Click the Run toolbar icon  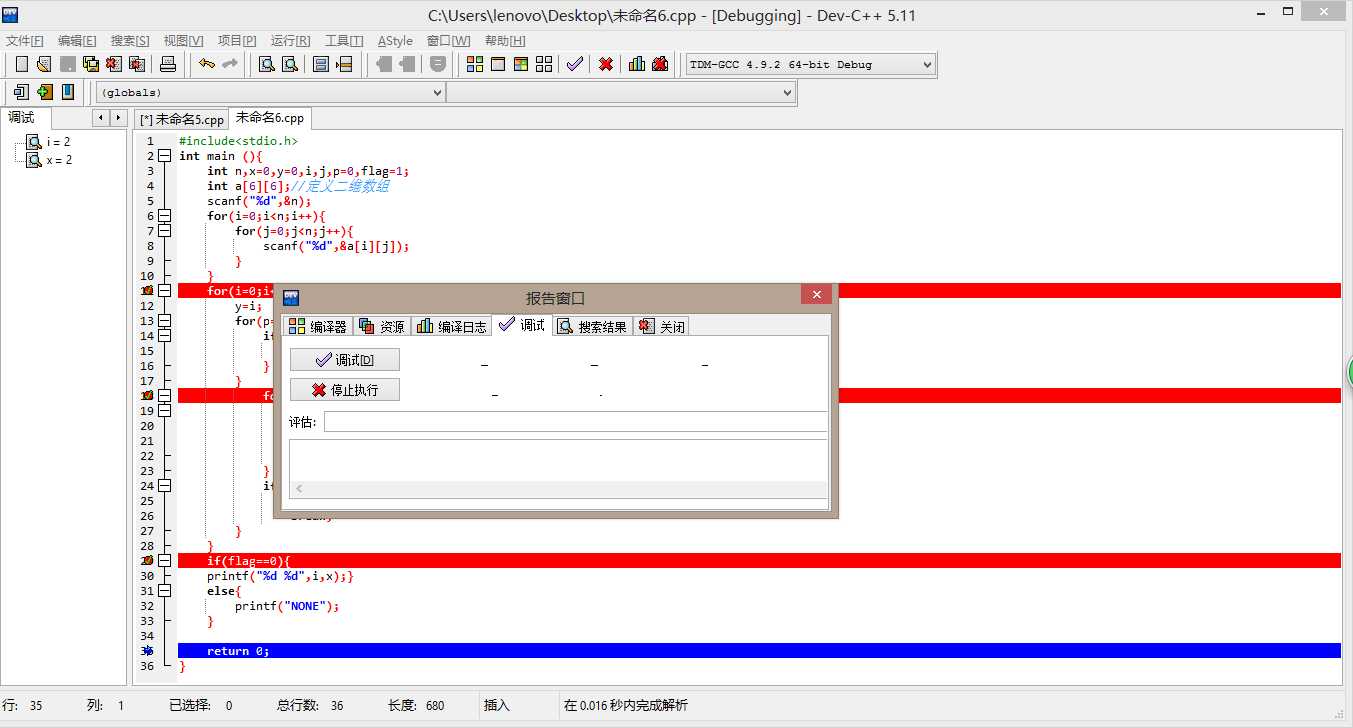498,64
